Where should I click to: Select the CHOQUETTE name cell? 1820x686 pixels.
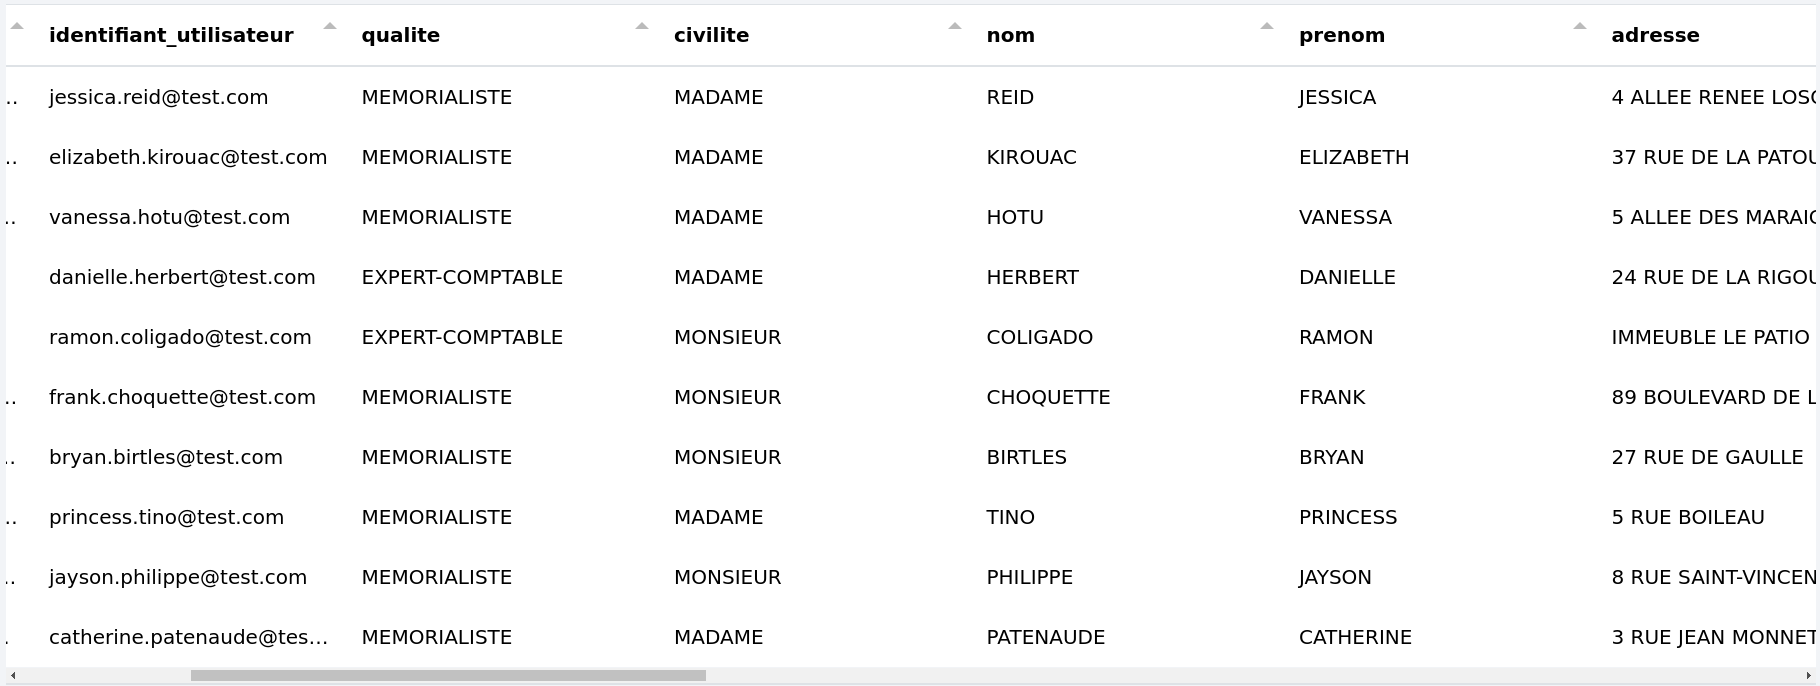tap(1048, 397)
